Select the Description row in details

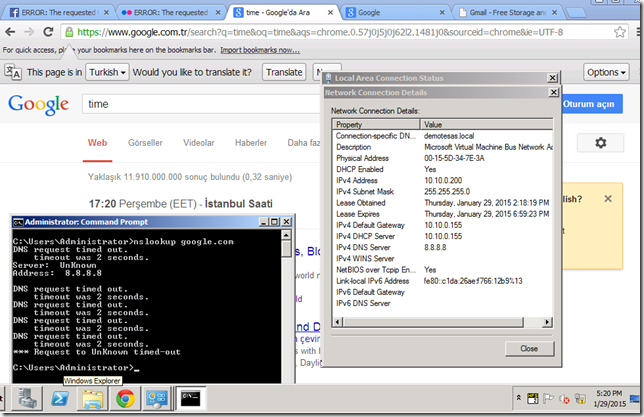pos(443,147)
